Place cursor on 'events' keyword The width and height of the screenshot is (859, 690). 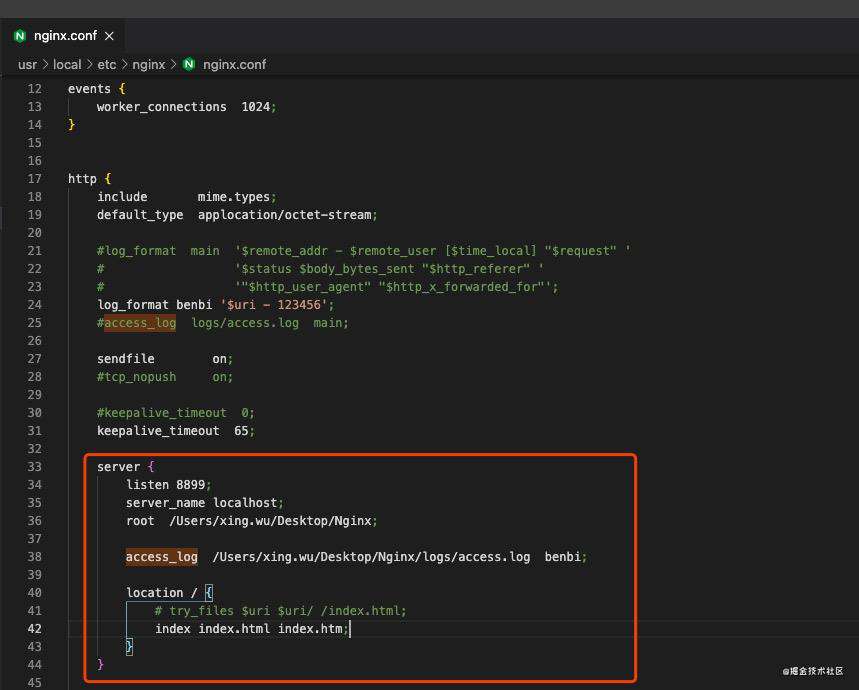pyautogui.click(x=89, y=89)
